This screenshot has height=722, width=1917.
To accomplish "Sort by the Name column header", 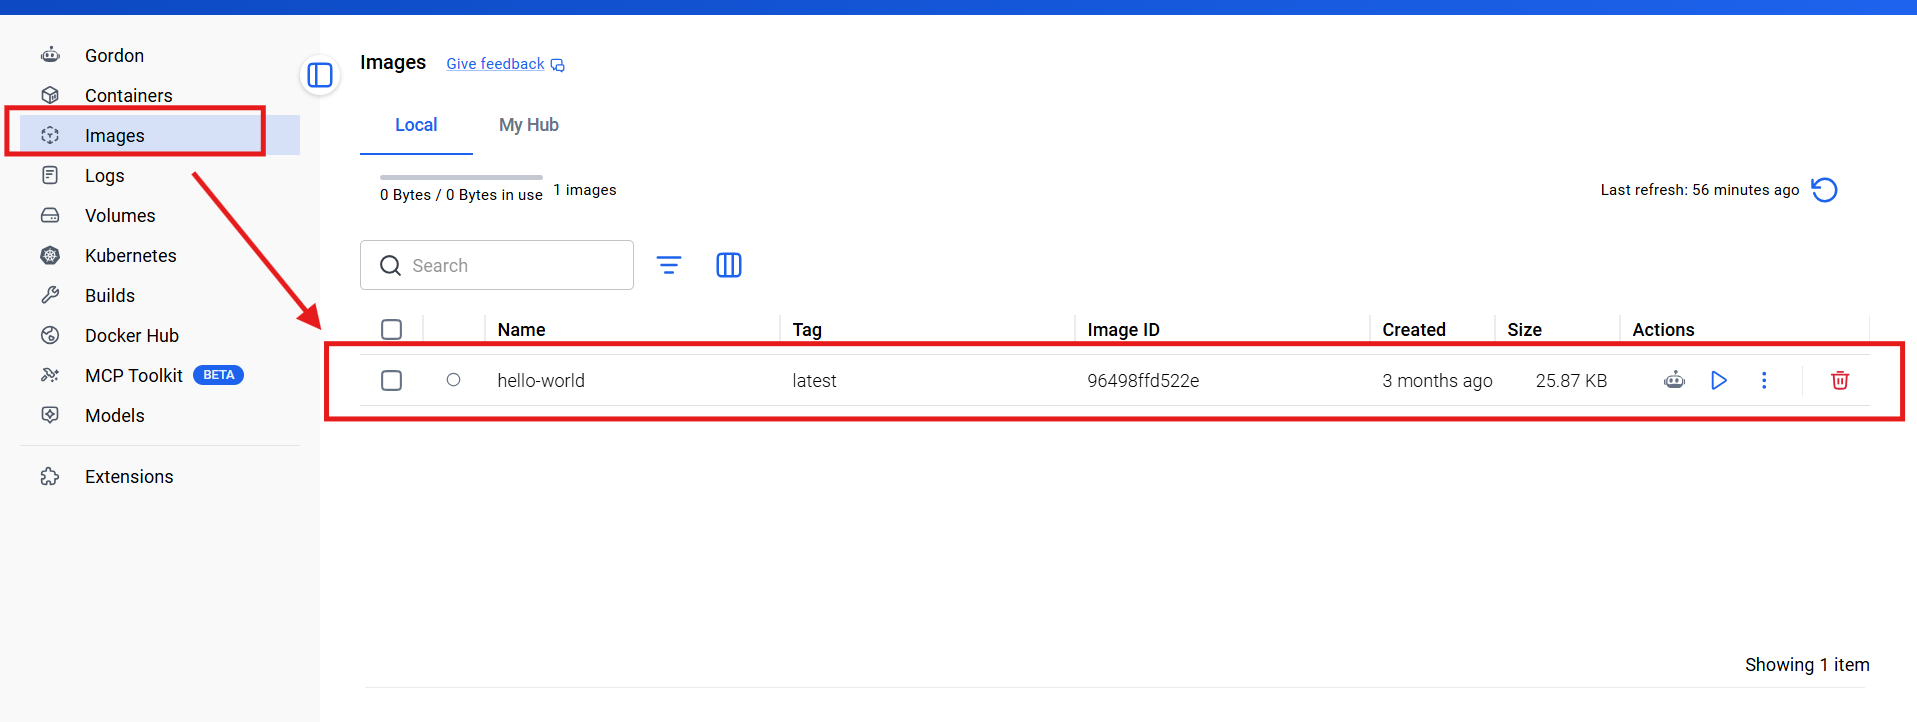I will (x=521, y=329).
